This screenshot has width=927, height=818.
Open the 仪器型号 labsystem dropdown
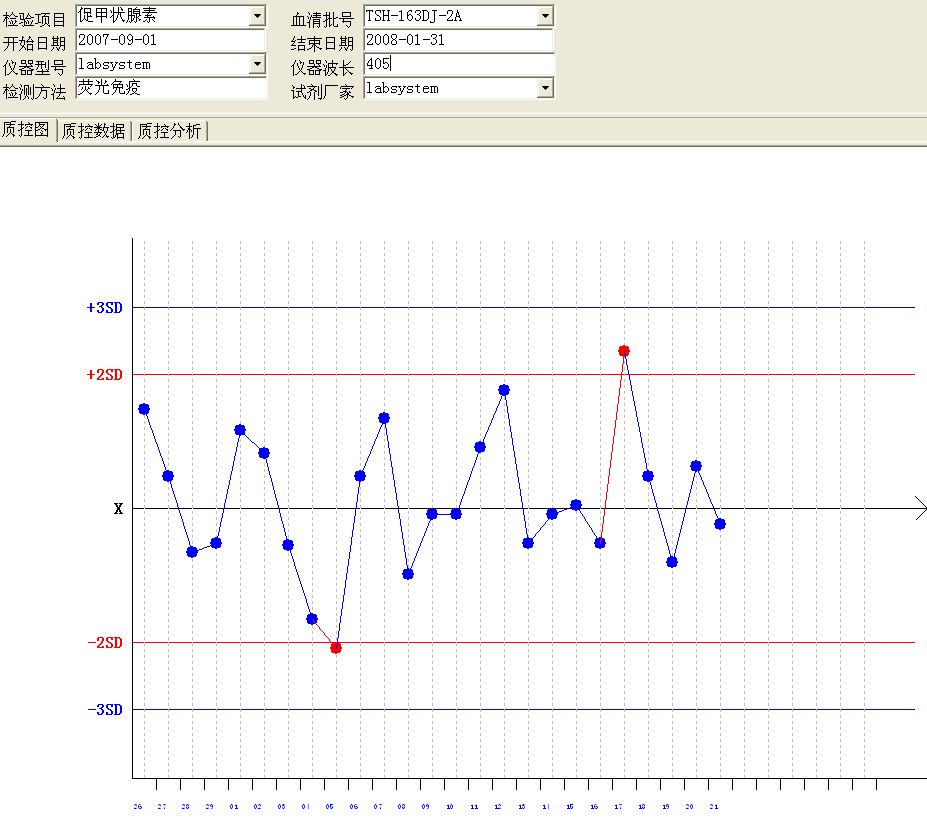pyautogui.click(x=257, y=64)
